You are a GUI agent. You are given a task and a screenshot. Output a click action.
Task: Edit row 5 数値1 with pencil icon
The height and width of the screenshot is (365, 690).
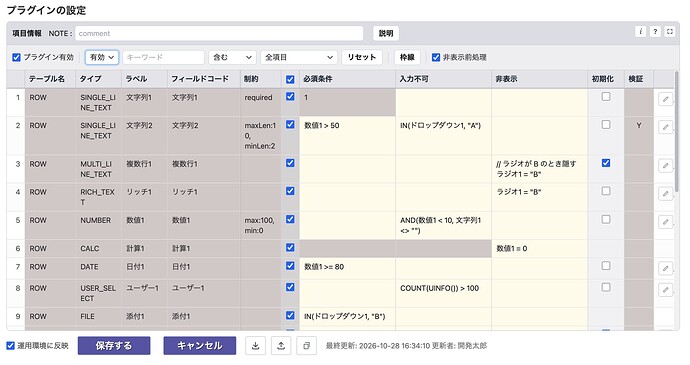pos(665,222)
